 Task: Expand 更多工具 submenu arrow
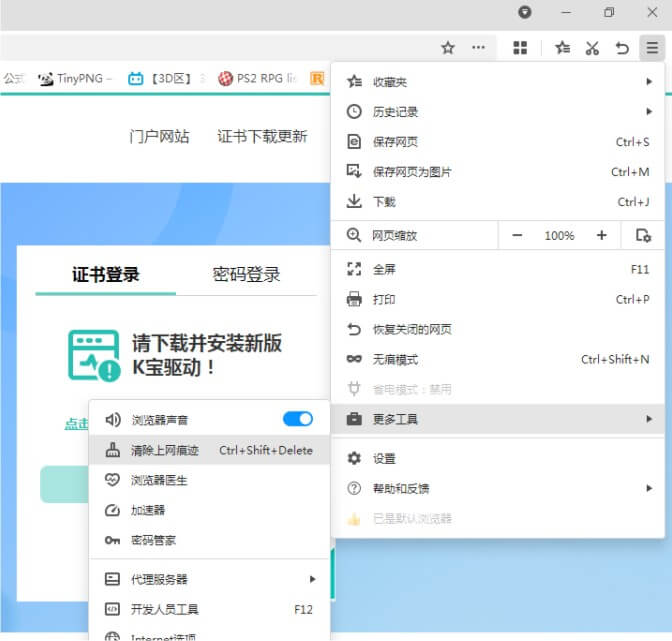(x=649, y=419)
